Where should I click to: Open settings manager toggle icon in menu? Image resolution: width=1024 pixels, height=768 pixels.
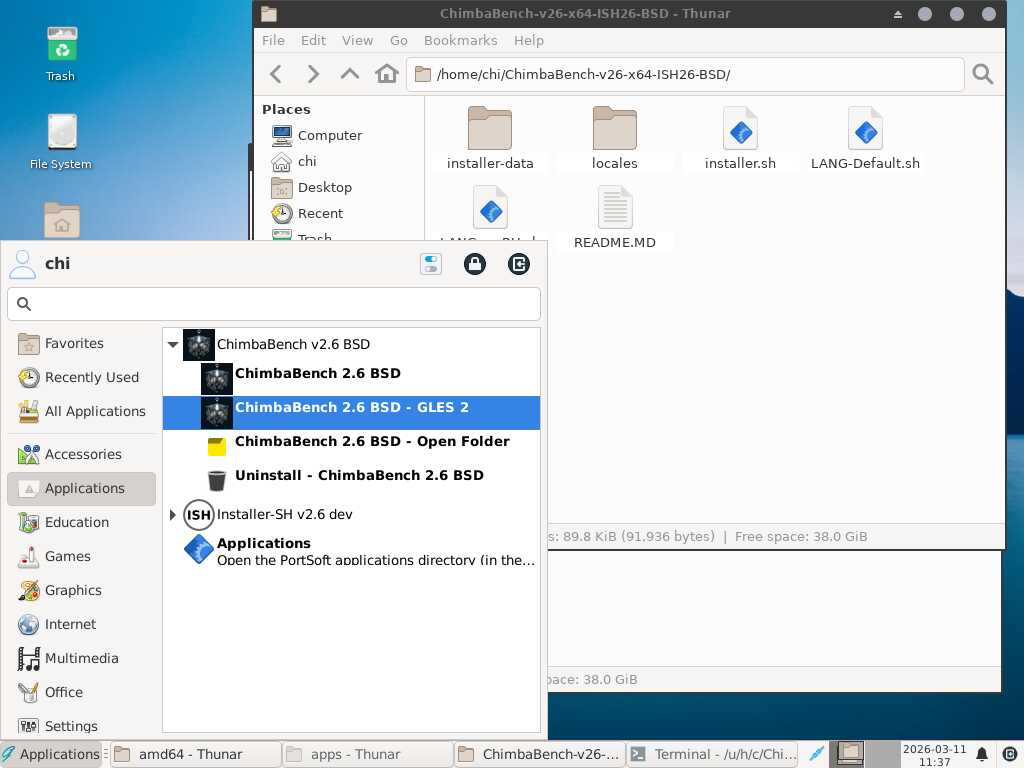(x=431, y=264)
